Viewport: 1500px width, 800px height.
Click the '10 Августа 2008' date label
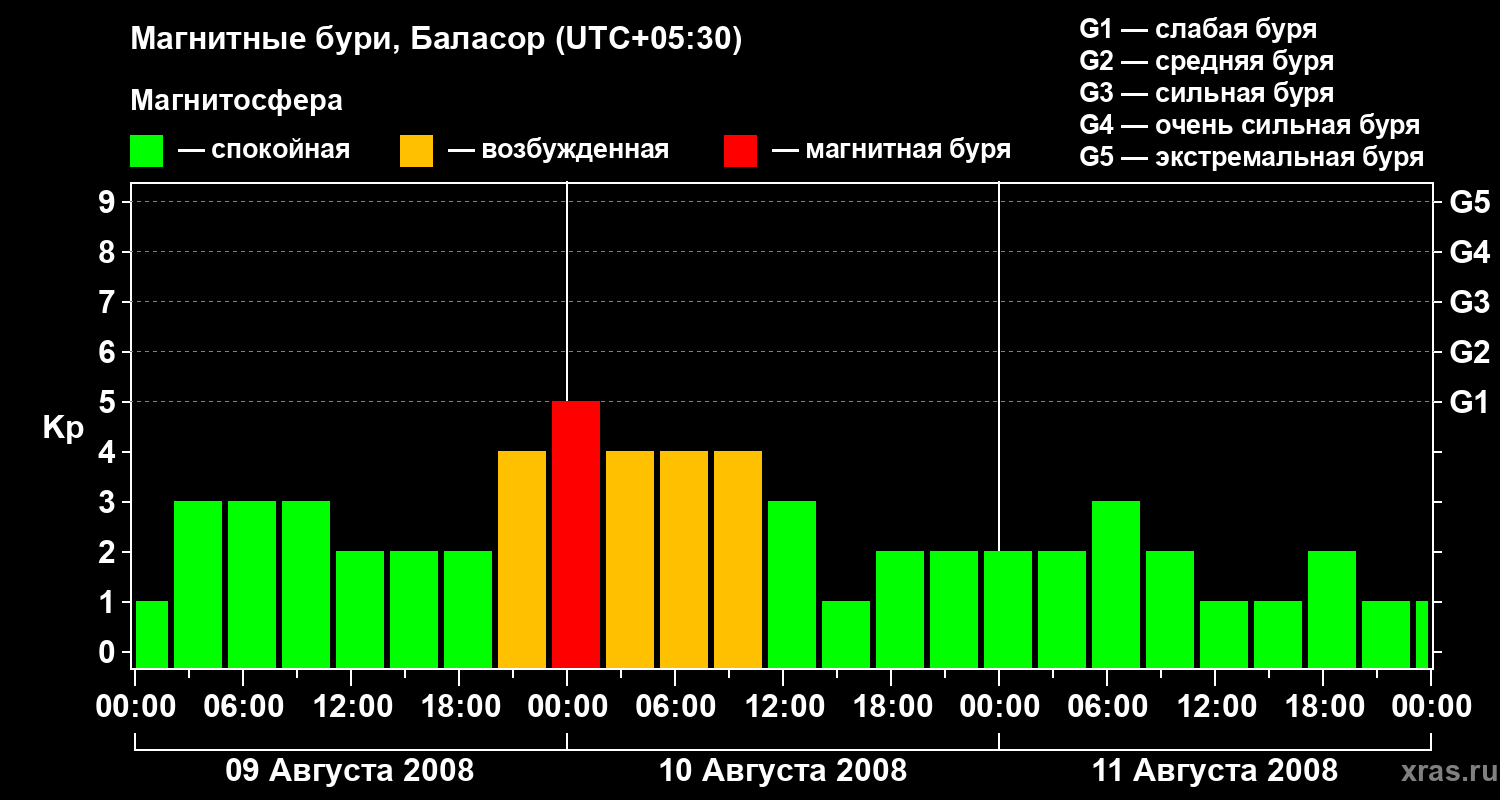tap(783, 771)
